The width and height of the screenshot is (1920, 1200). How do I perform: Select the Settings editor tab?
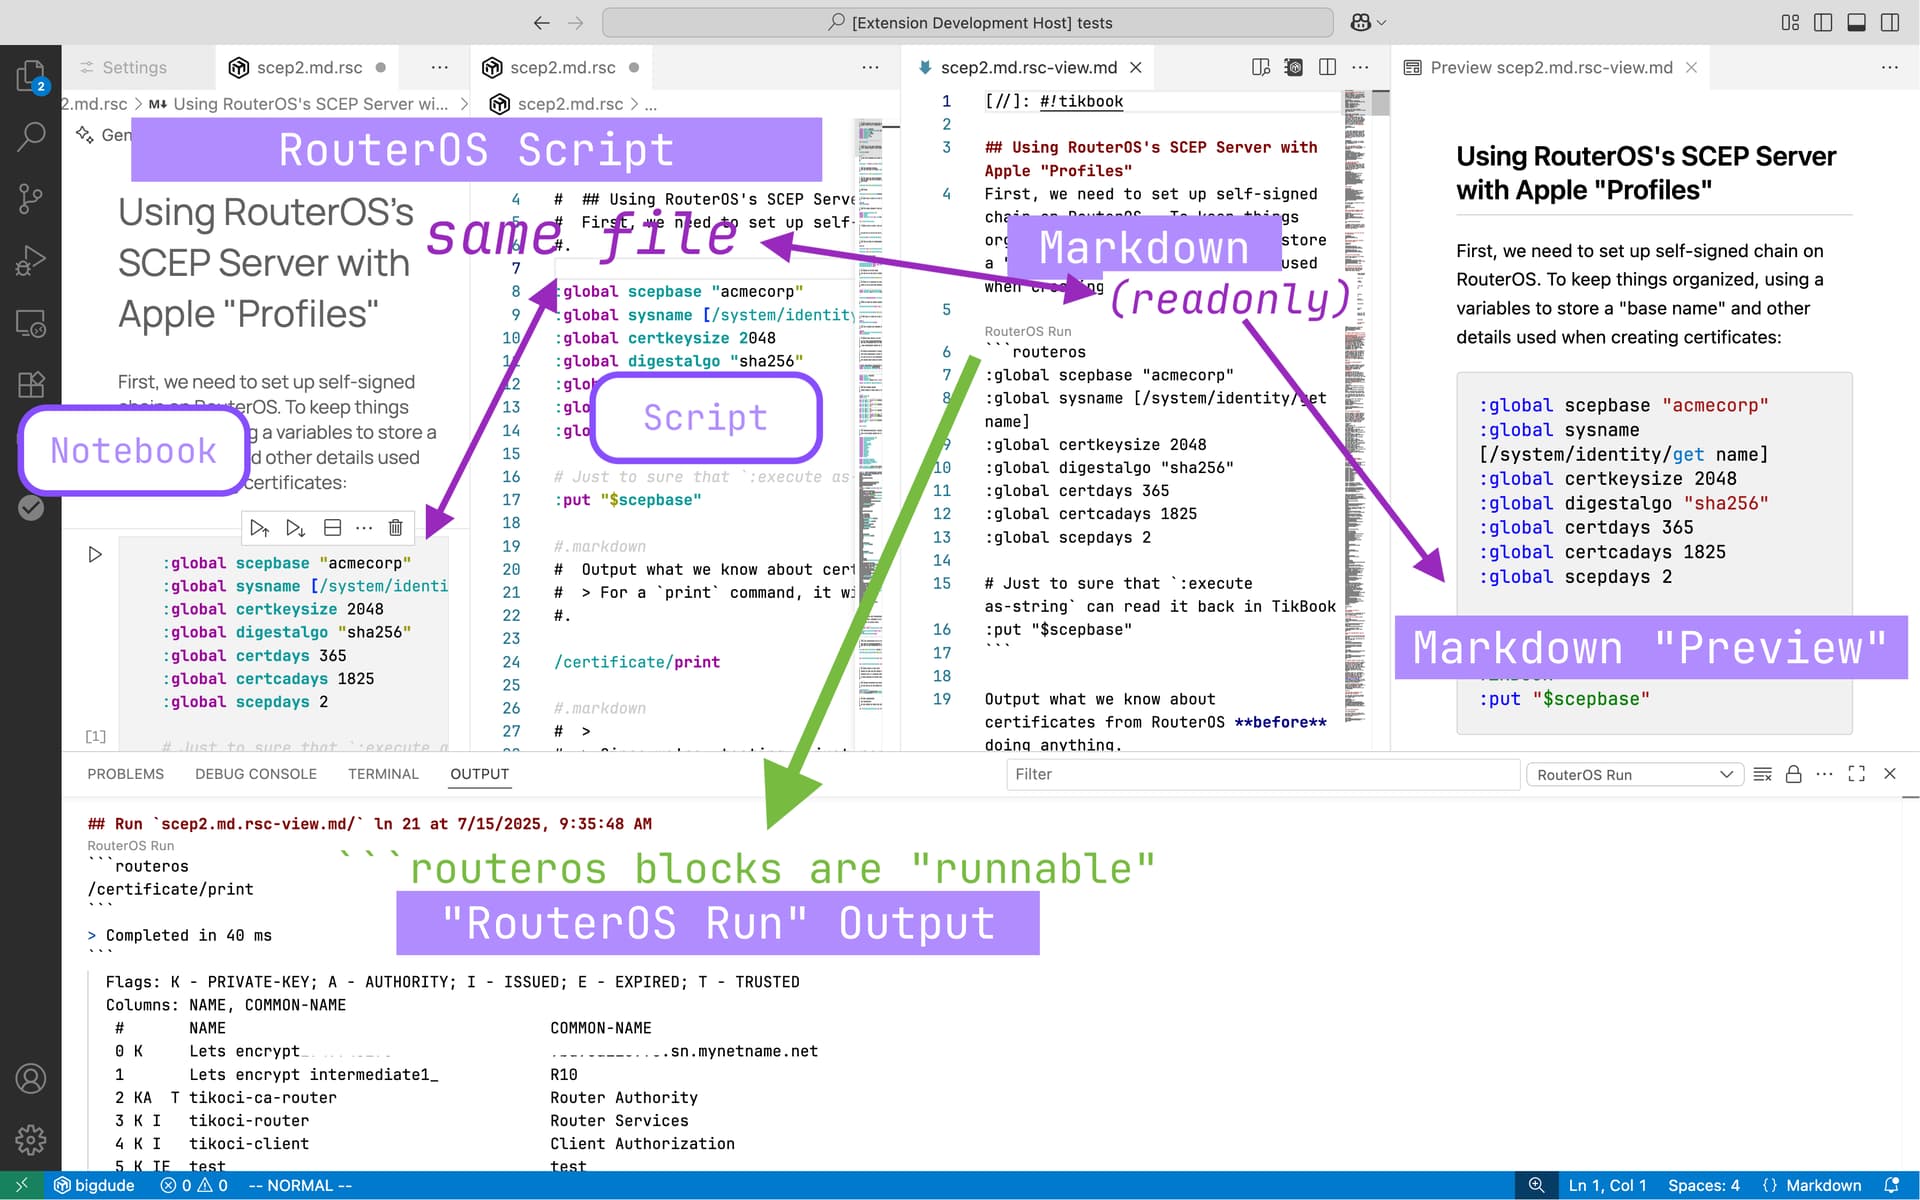pyautogui.click(x=134, y=67)
